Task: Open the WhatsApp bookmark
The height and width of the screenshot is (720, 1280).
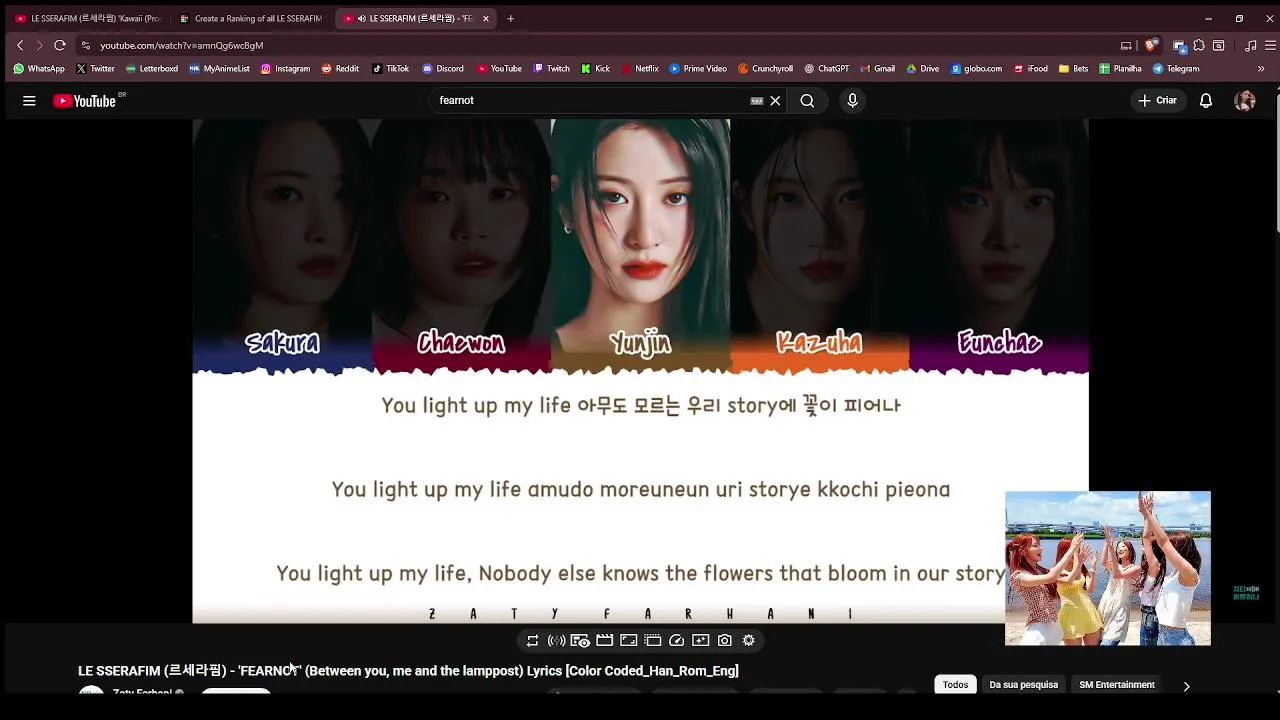Action: pos(38,69)
